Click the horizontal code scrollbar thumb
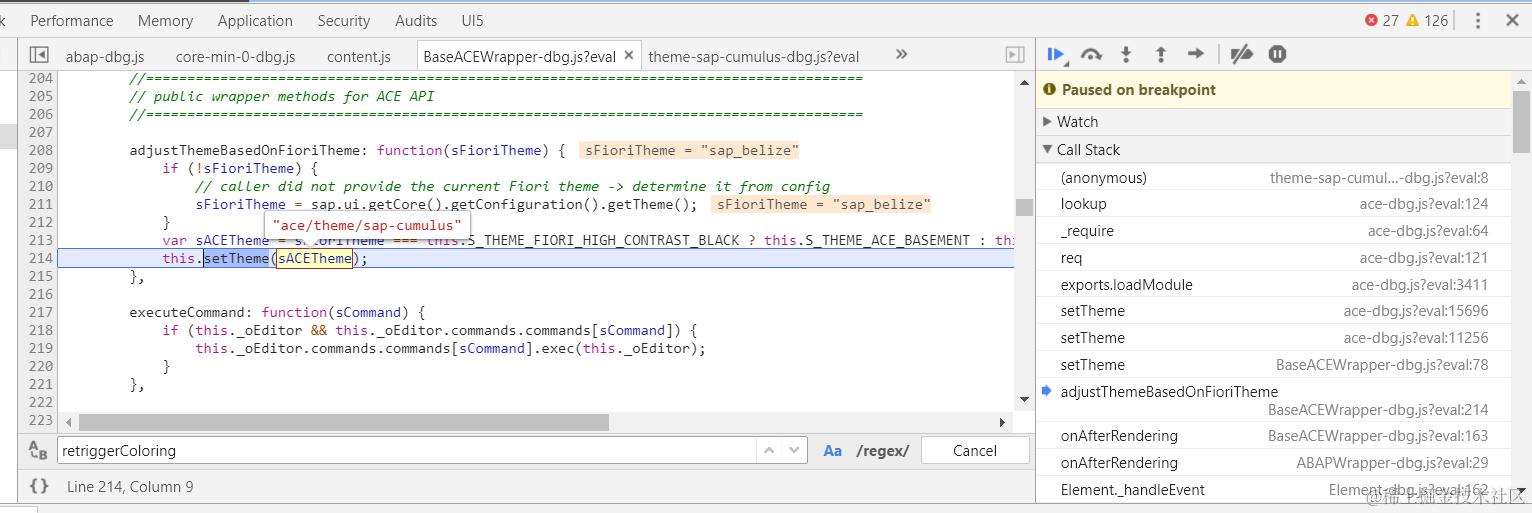 [343, 422]
